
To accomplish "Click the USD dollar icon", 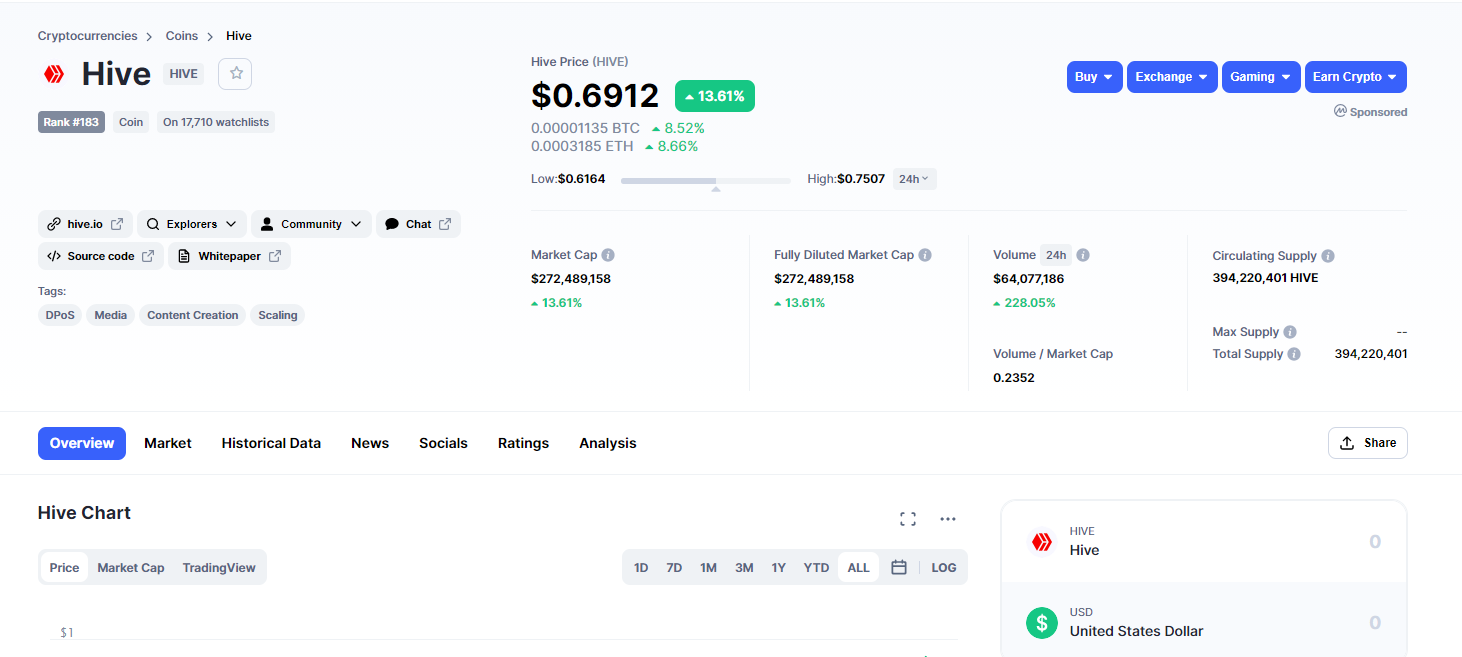I will [1042, 623].
